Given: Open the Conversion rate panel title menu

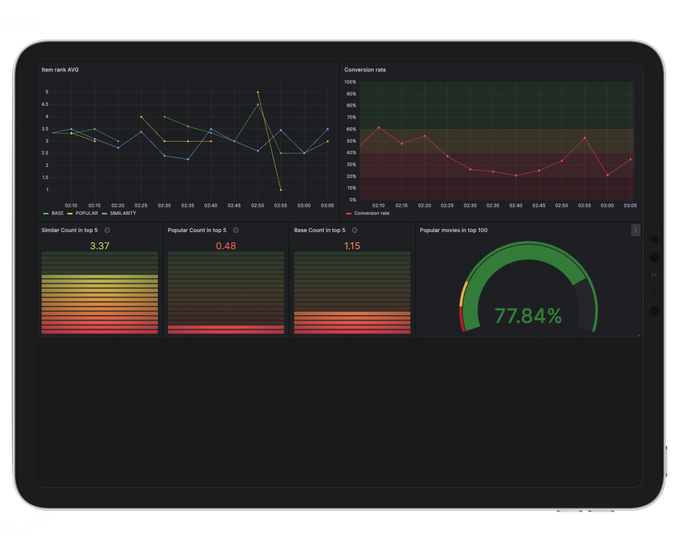Looking at the screenshot, I should click(365, 70).
